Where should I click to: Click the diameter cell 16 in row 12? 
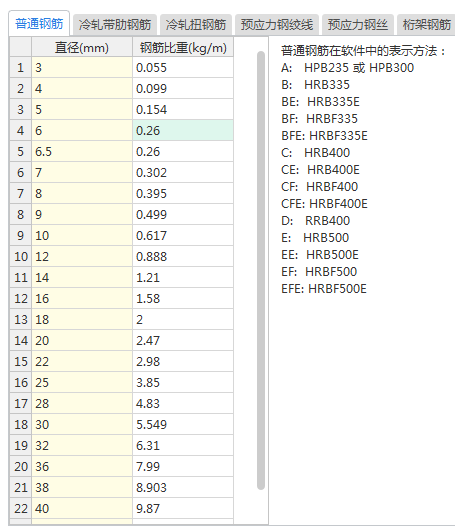pyautogui.click(x=82, y=298)
